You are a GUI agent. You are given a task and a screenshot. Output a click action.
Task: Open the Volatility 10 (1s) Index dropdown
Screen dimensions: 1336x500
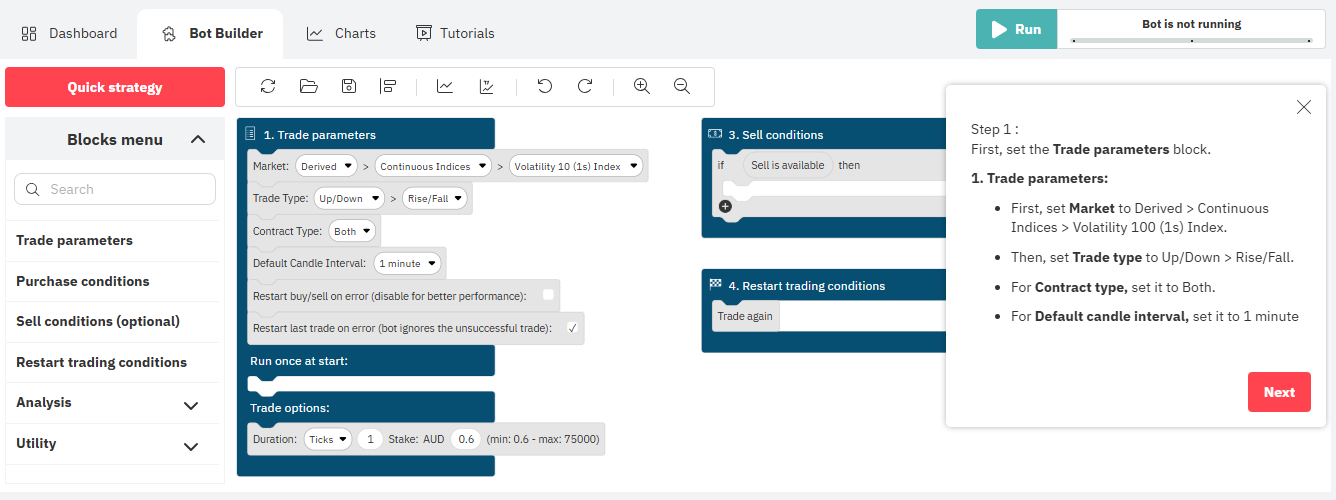pyautogui.click(x=576, y=166)
